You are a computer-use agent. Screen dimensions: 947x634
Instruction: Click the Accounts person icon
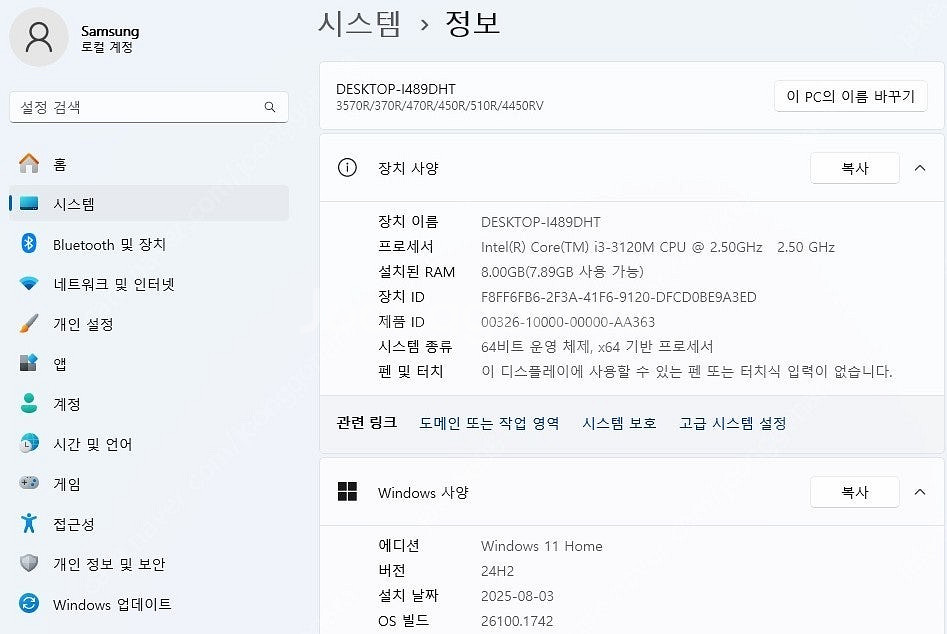click(28, 403)
